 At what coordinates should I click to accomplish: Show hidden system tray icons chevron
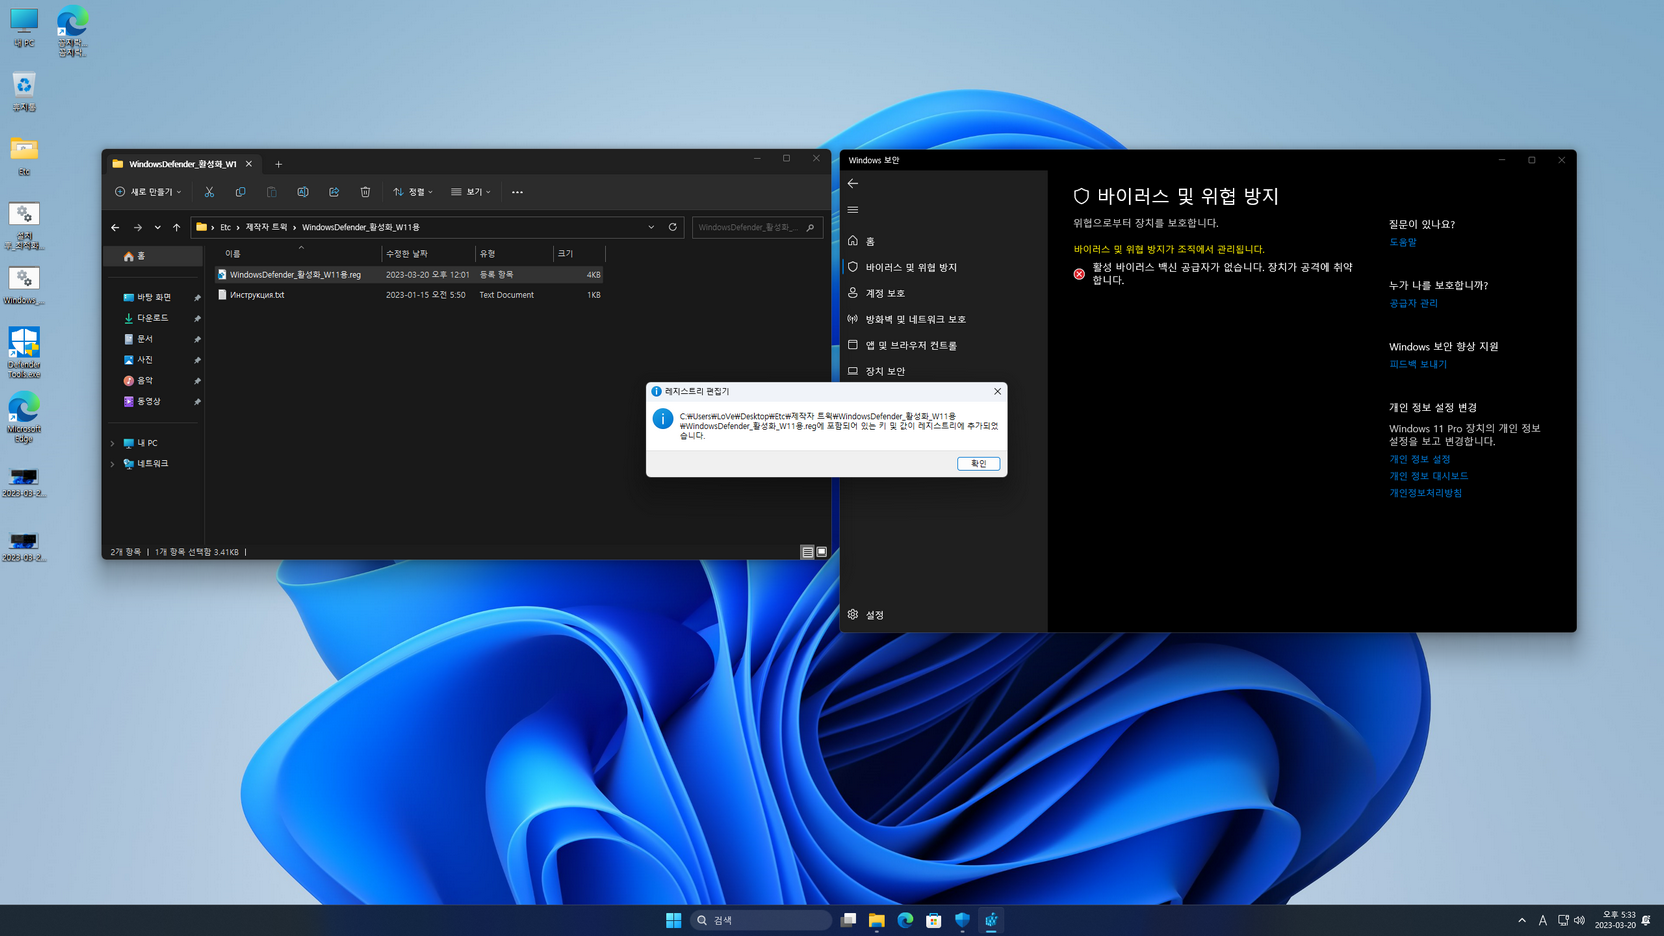(1522, 920)
